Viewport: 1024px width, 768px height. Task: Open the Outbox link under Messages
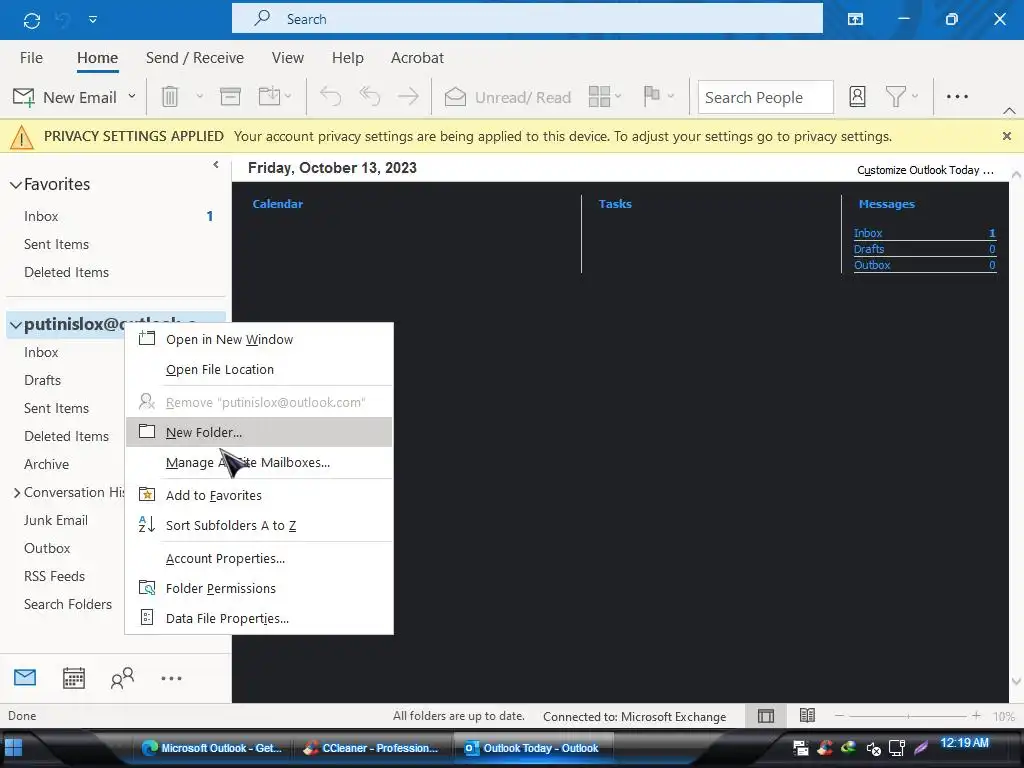point(872,265)
